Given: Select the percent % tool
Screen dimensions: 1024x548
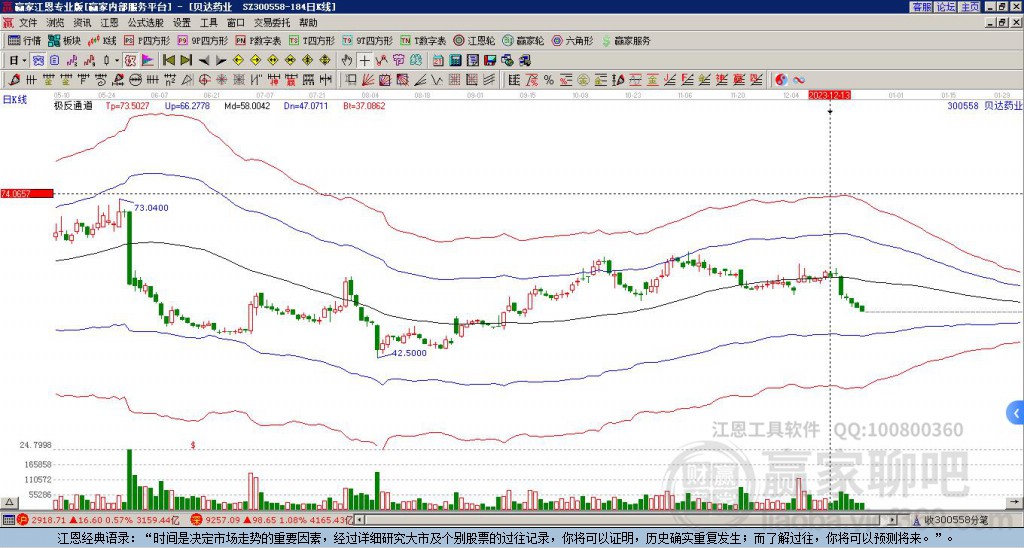Looking at the screenshot, I should point(549,80).
